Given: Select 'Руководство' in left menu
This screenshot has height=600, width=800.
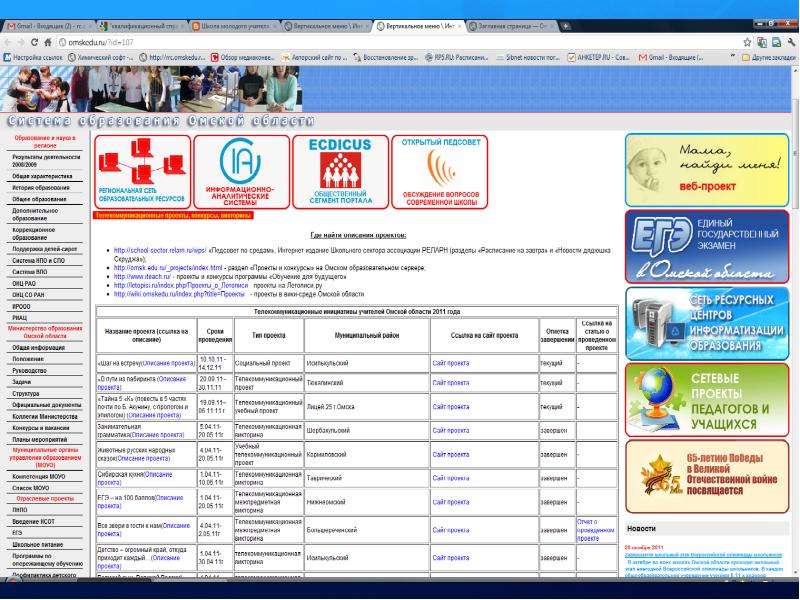Looking at the screenshot, I should (29, 371).
